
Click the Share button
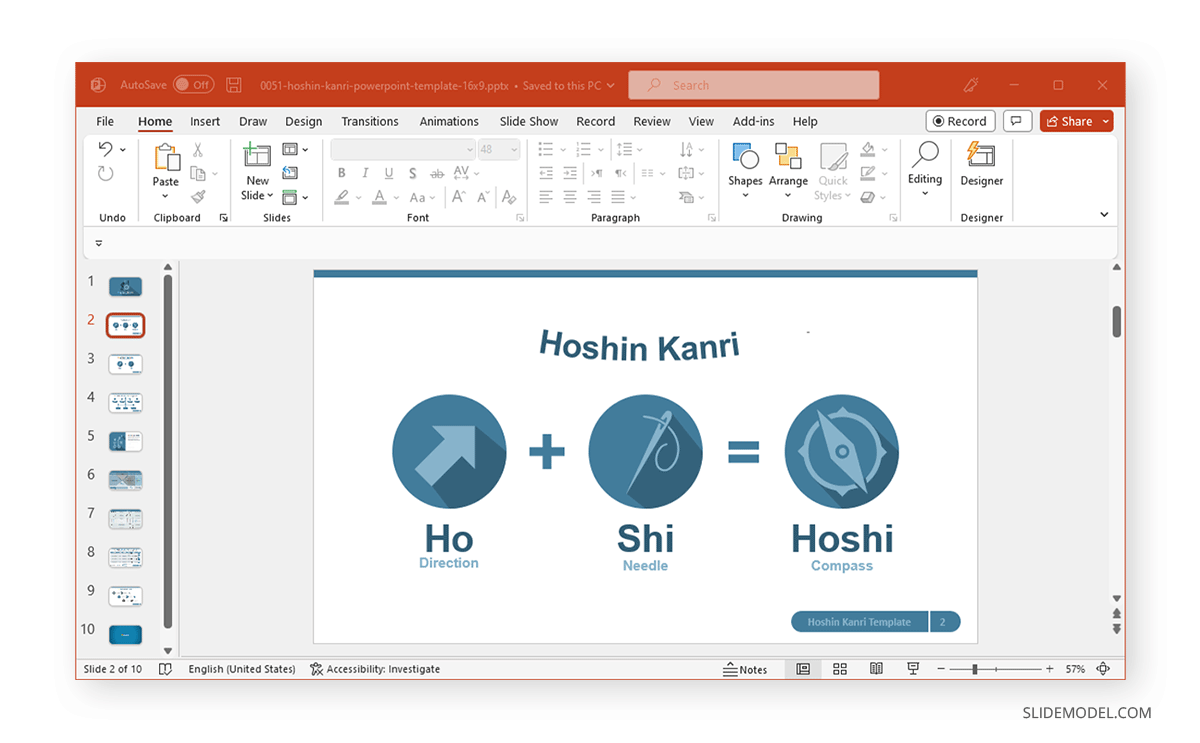(x=1071, y=120)
